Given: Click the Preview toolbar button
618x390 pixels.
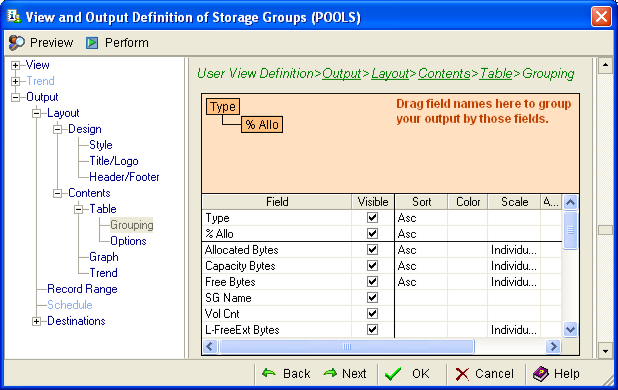Looking at the screenshot, I should (x=41, y=43).
